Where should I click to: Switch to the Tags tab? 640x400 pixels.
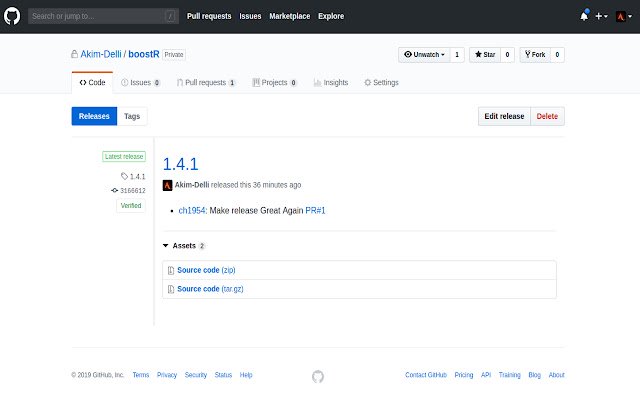[132, 116]
